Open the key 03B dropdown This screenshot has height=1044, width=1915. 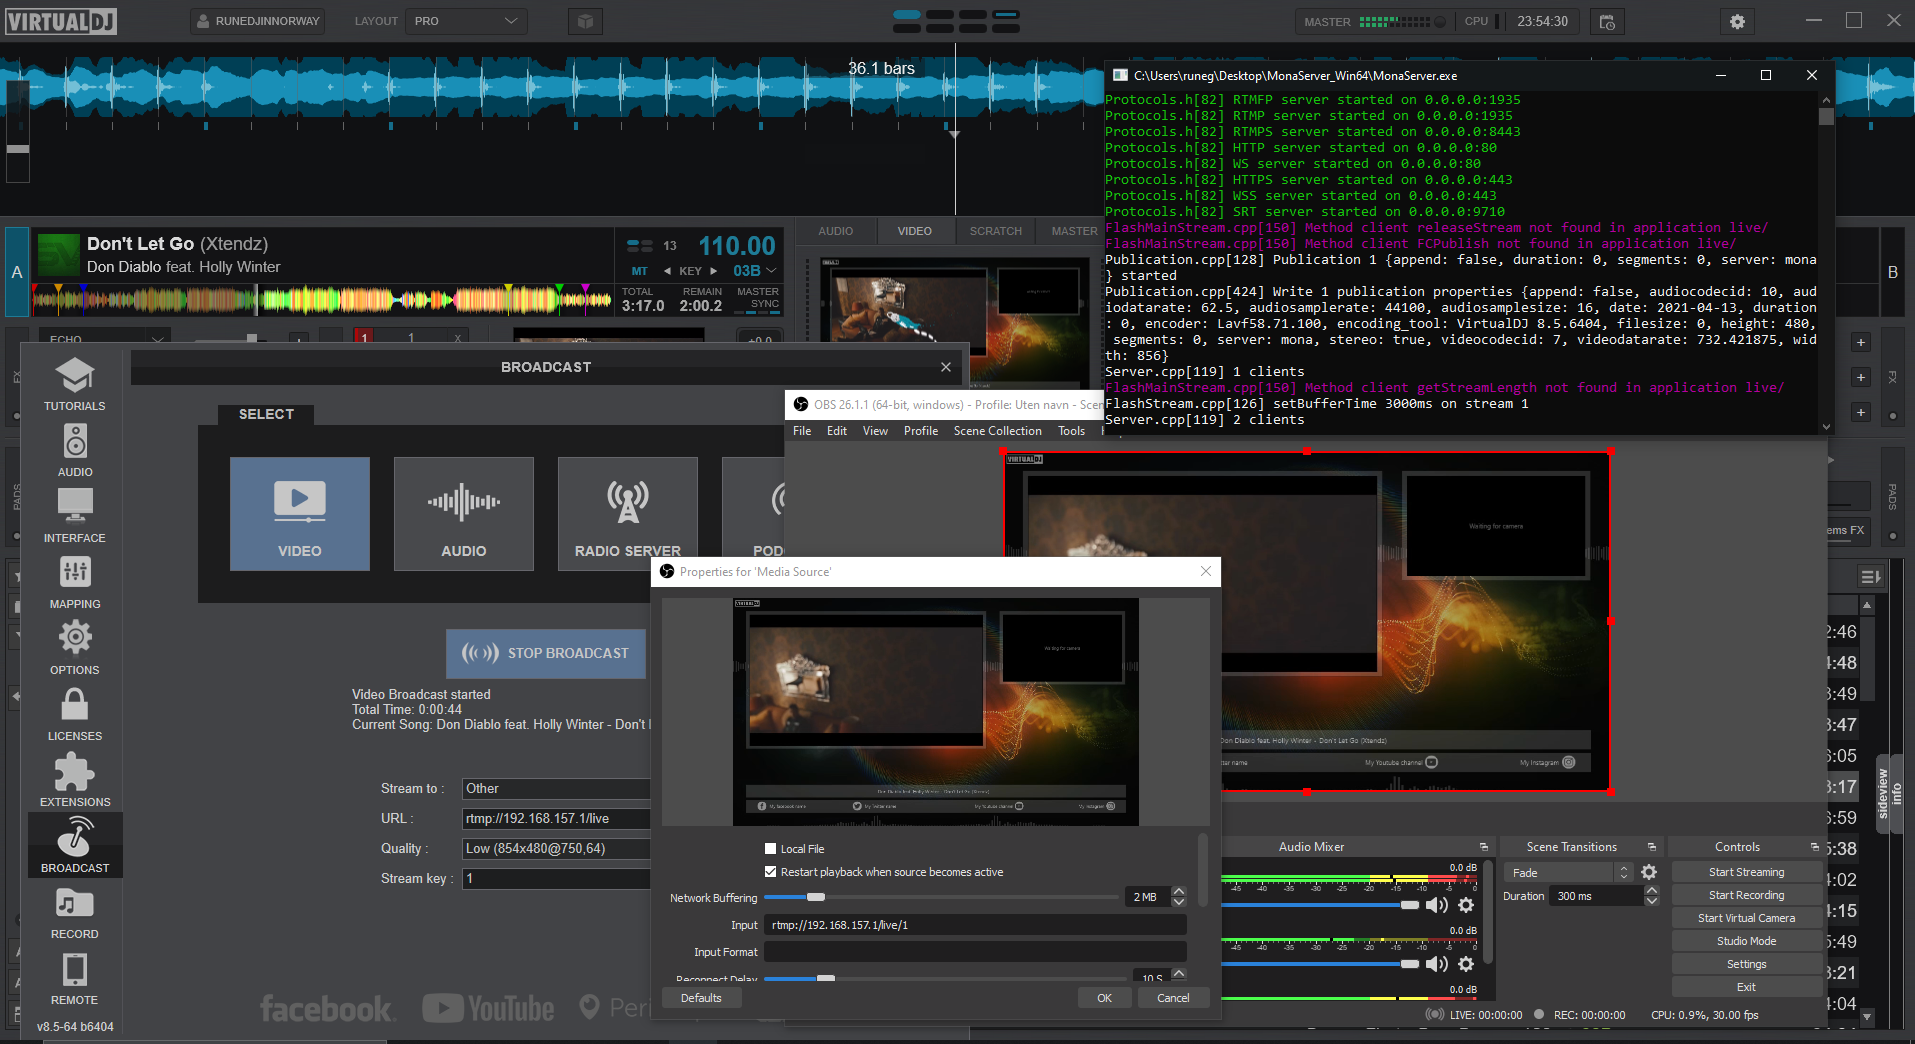754,271
